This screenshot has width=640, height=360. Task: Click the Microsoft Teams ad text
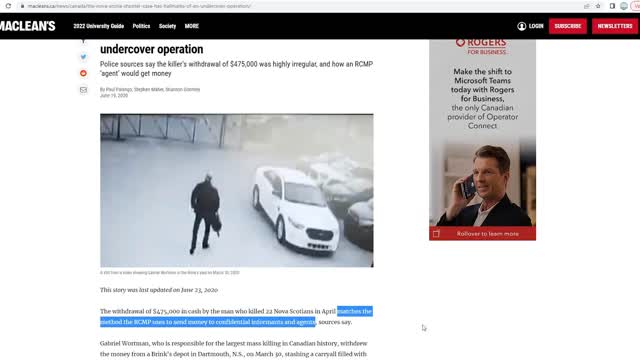(x=482, y=99)
